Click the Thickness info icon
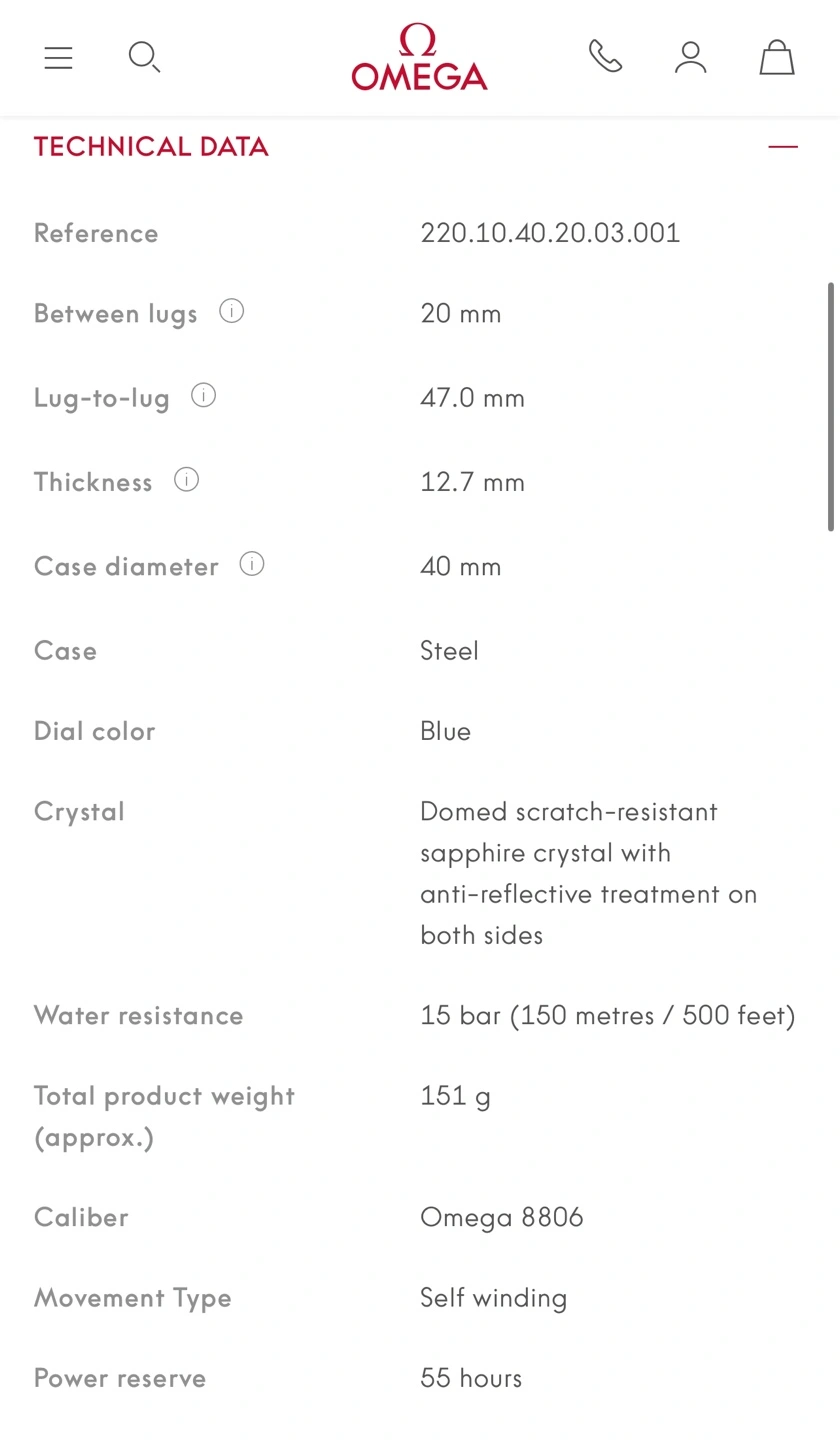840x1440 pixels. (x=187, y=480)
